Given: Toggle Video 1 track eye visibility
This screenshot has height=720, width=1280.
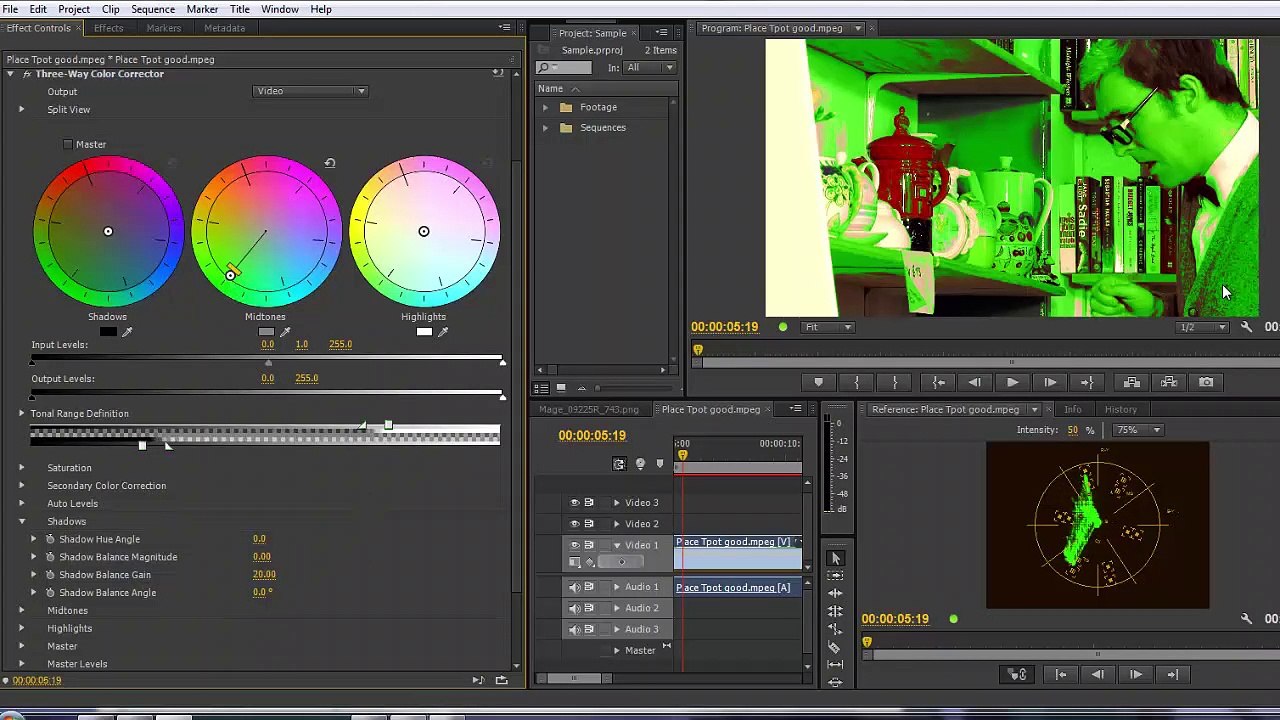Looking at the screenshot, I should coord(575,545).
